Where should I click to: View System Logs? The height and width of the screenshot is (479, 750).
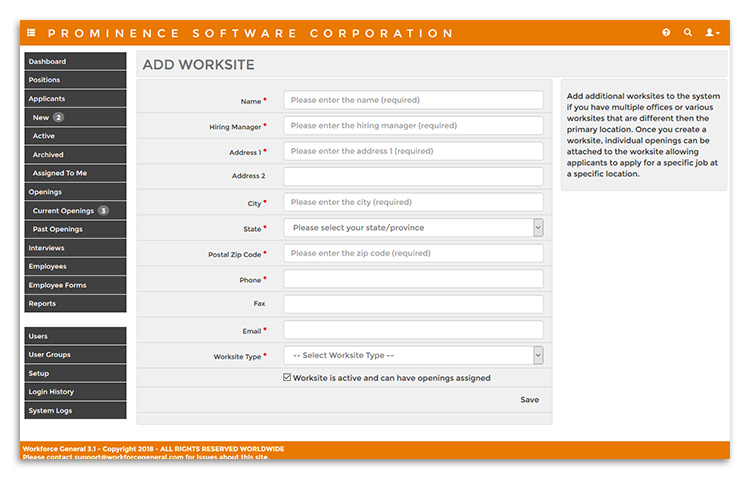(76, 411)
